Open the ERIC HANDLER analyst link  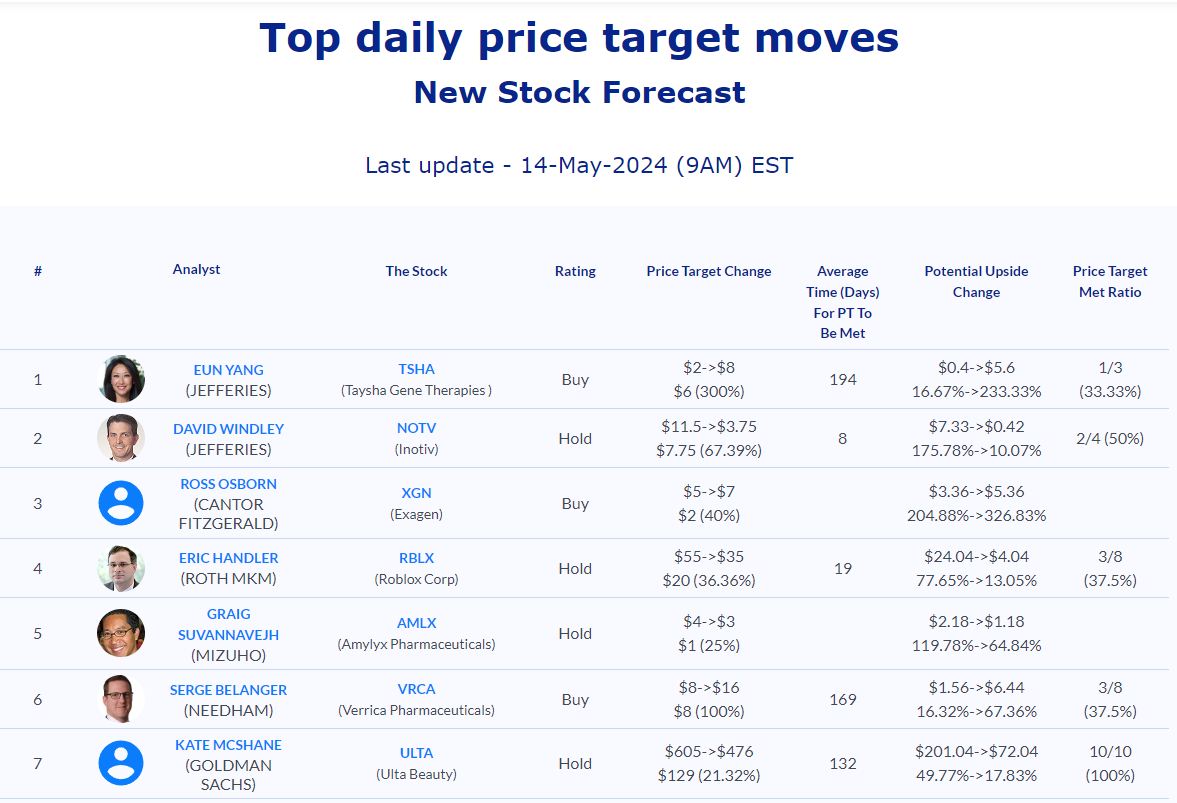pos(228,558)
